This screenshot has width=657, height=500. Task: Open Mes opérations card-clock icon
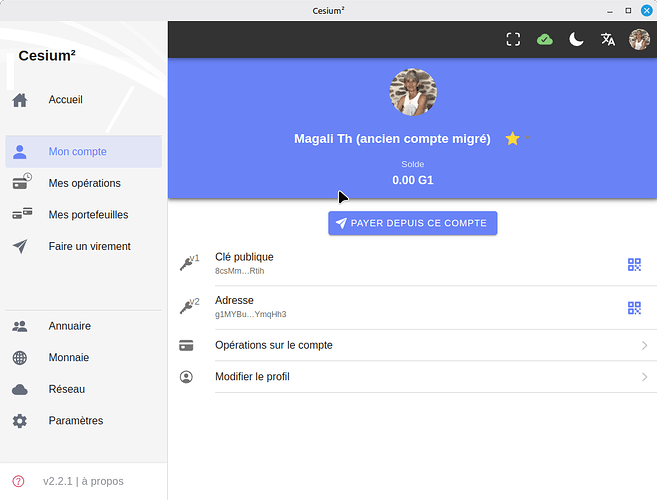22,181
